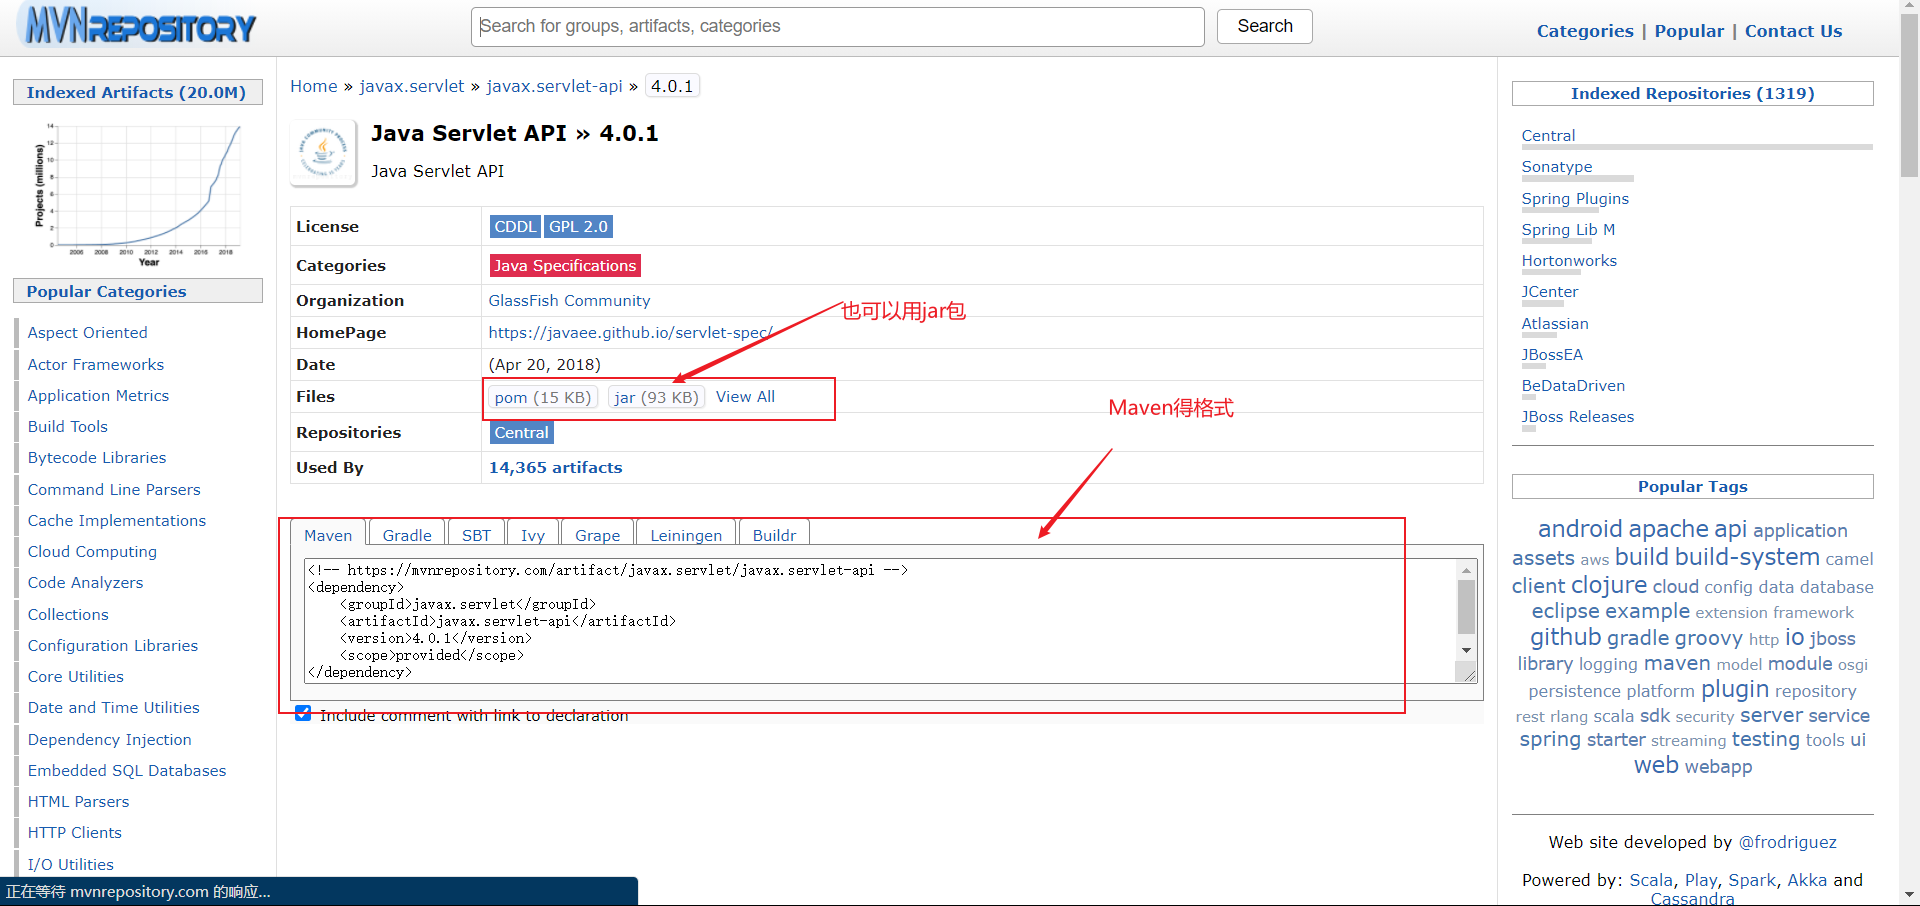Click the Java Servlet API artifact icon
This screenshot has width=1920, height=906.
click(323, 153)
